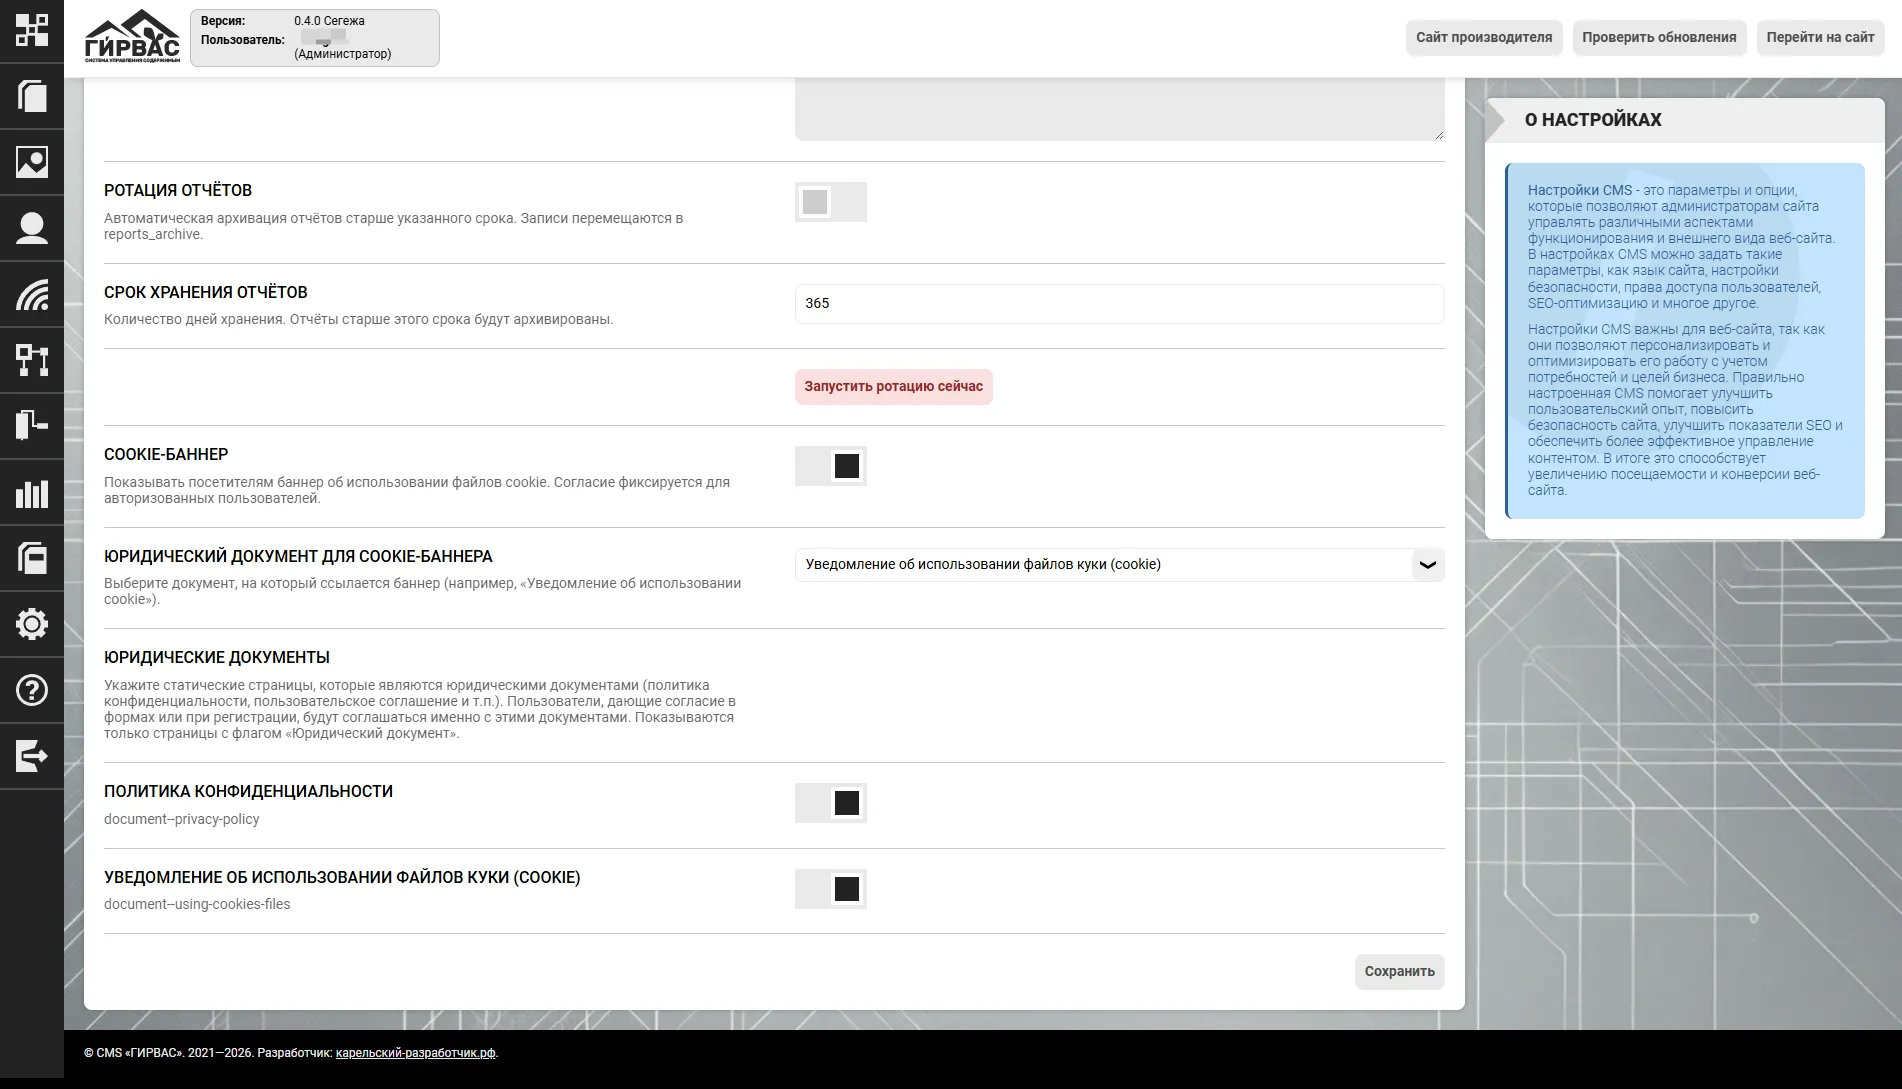Image resolution: width=1902 pixels, height=1089 pixels.
Task: Open the statistics bar chart icon
Action: click(x=32, y=493)
